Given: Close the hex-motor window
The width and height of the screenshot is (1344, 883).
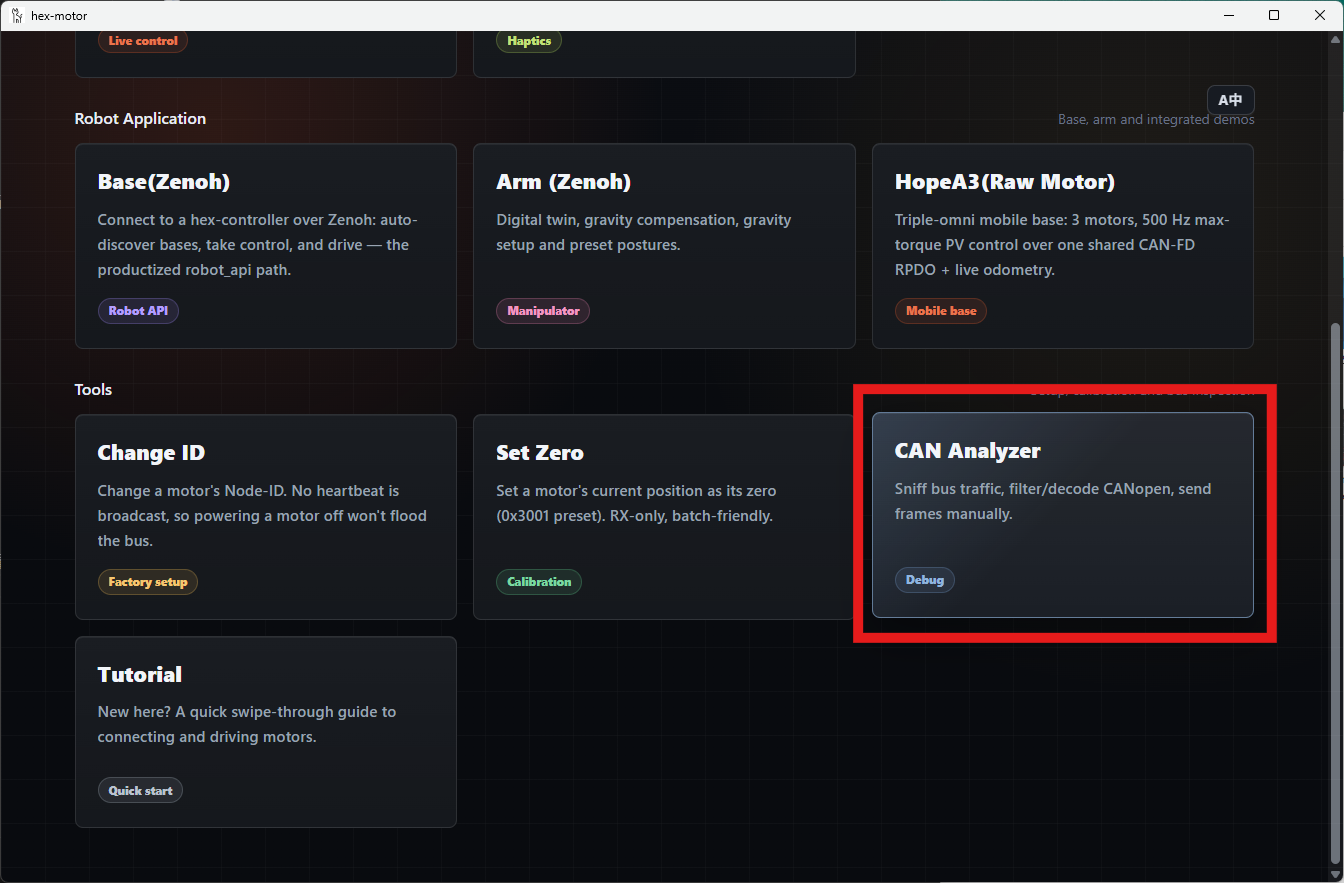Looking at the screenshot, I should point(1320,15).
